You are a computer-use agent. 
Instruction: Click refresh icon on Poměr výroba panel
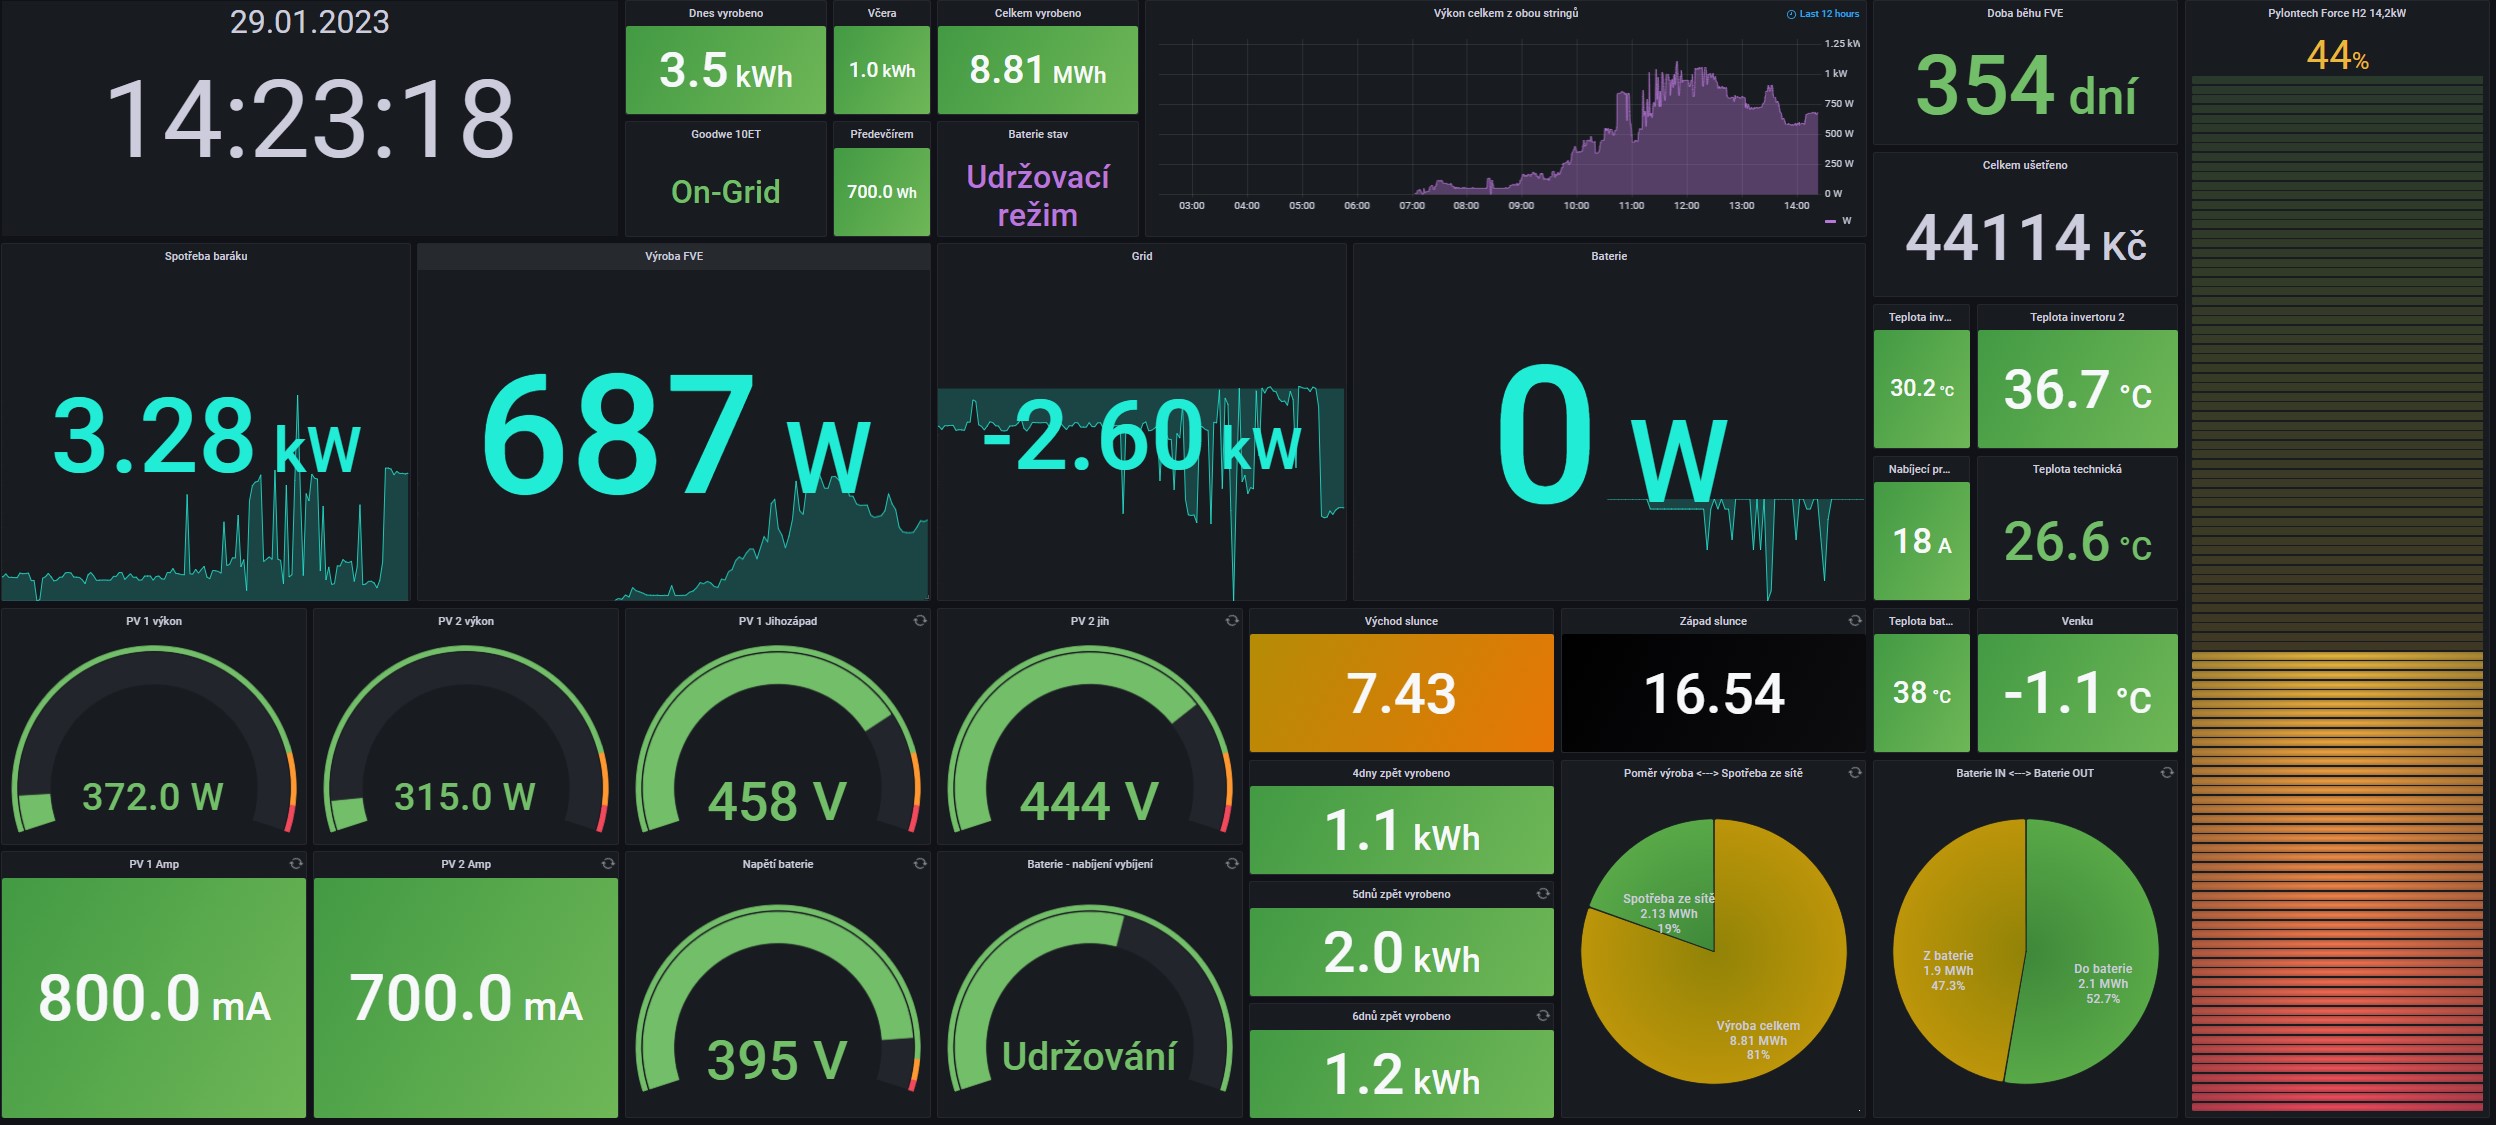[1855, 773]
